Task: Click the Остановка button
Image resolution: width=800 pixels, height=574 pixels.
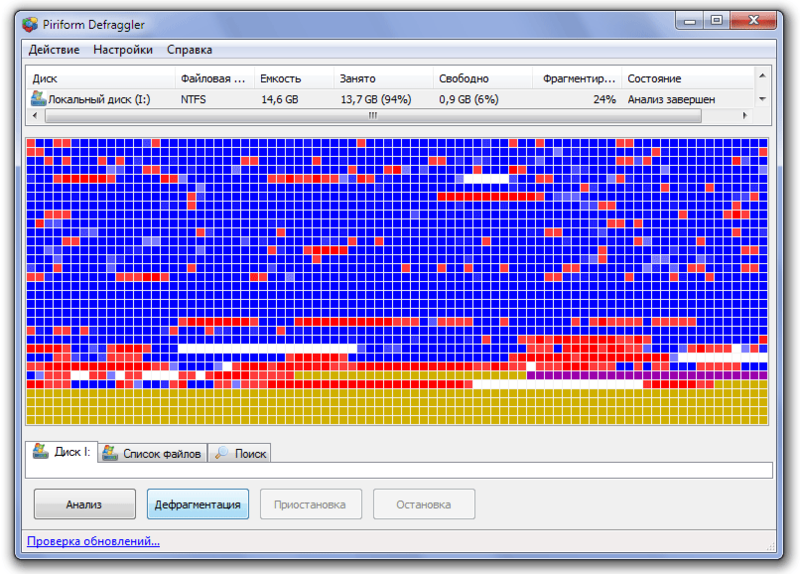Action: click(424, 504)
